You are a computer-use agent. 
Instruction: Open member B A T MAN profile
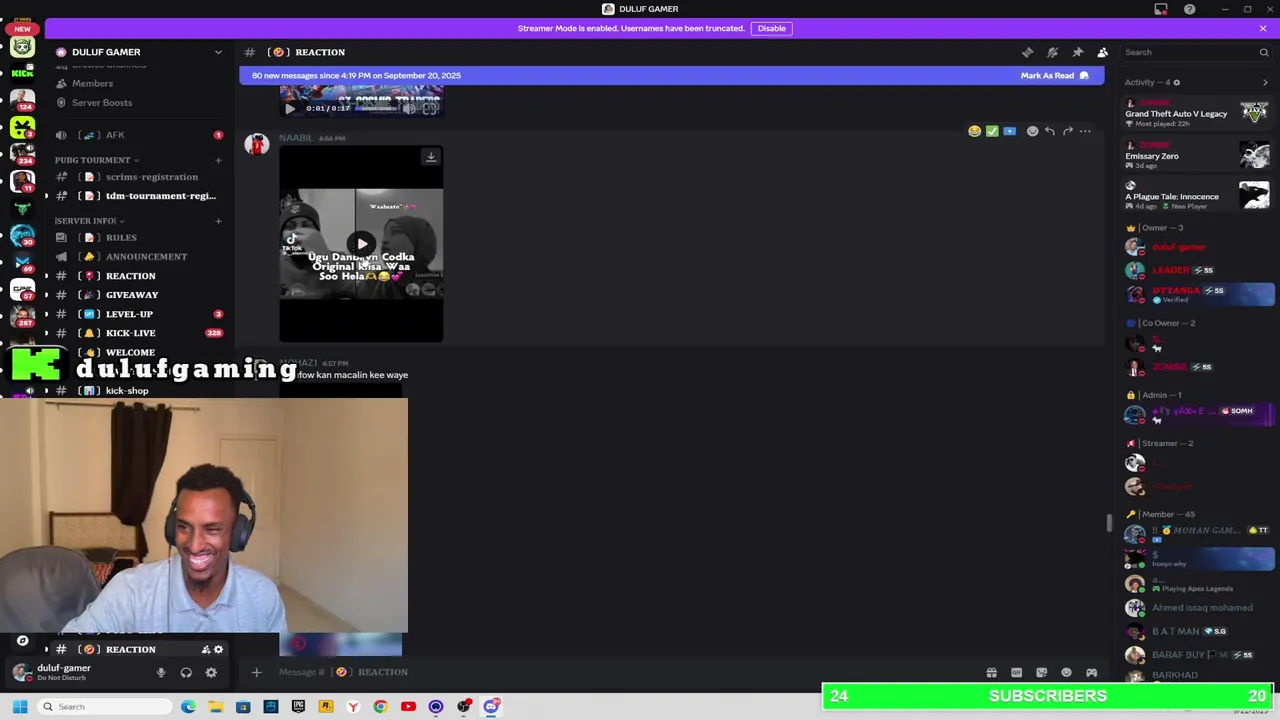tap(1197, 631)
